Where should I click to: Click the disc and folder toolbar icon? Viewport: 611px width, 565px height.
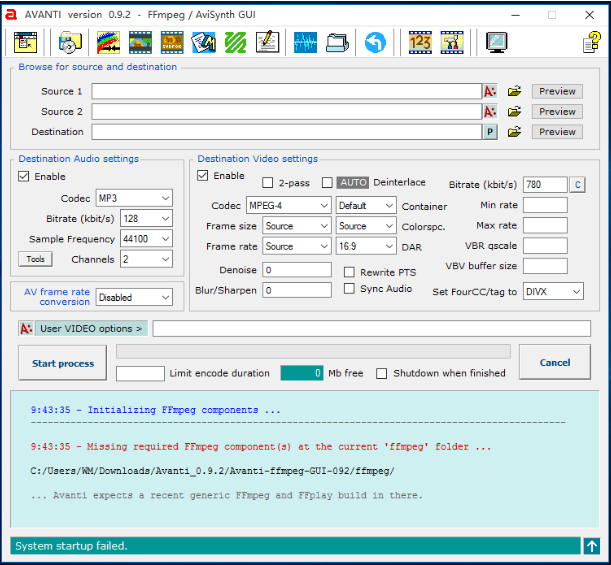(69, 42)
